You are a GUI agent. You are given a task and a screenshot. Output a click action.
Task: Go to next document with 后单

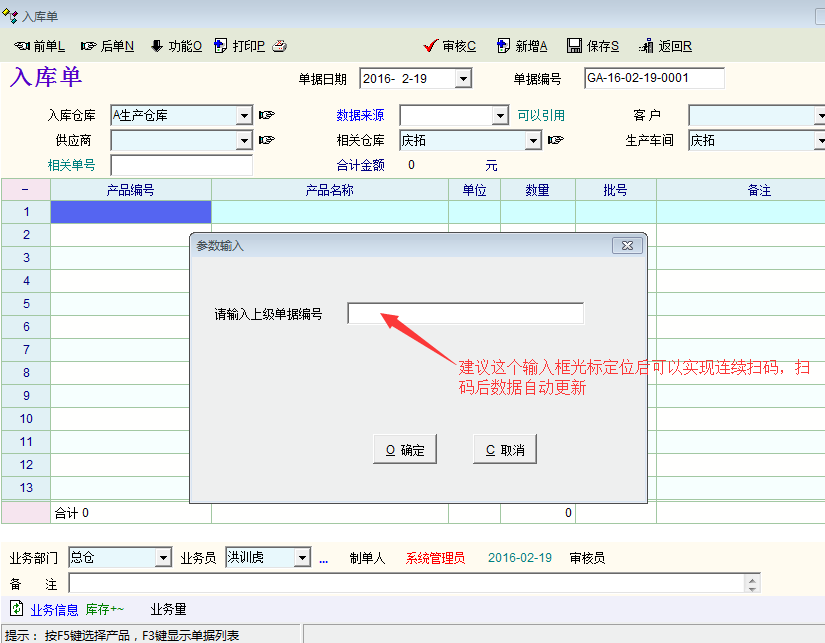[x=107, y=46]
